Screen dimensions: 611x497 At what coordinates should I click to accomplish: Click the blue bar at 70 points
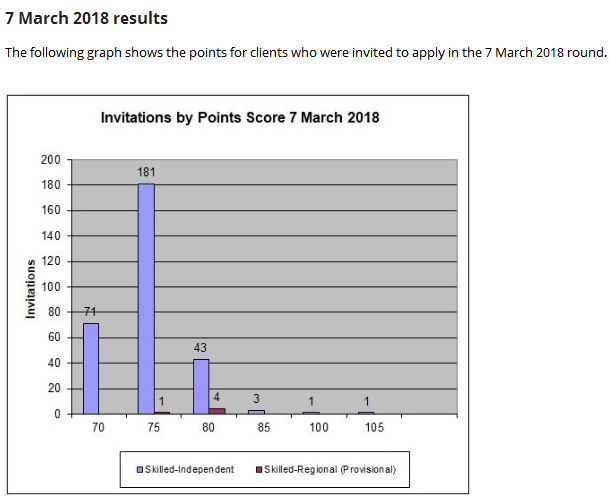coord(91,368)
